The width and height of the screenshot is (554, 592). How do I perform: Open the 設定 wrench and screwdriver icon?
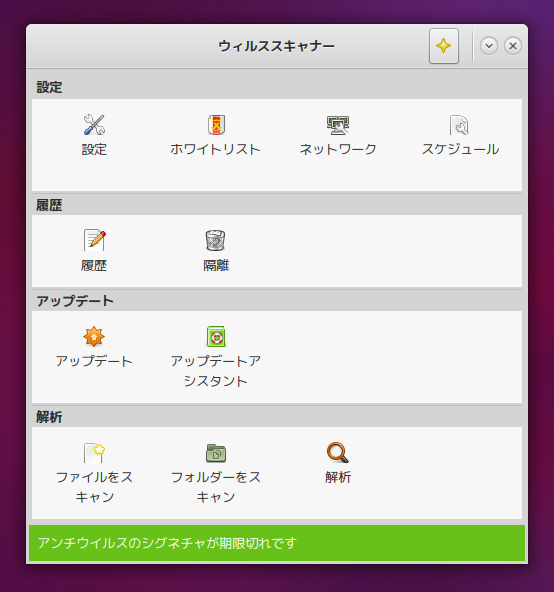[x=94, y=125]
